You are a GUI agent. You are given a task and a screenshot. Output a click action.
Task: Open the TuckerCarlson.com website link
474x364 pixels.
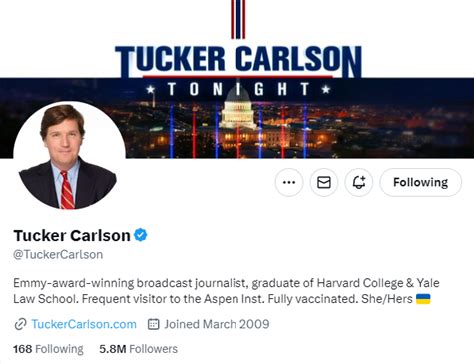click(84, 324)
